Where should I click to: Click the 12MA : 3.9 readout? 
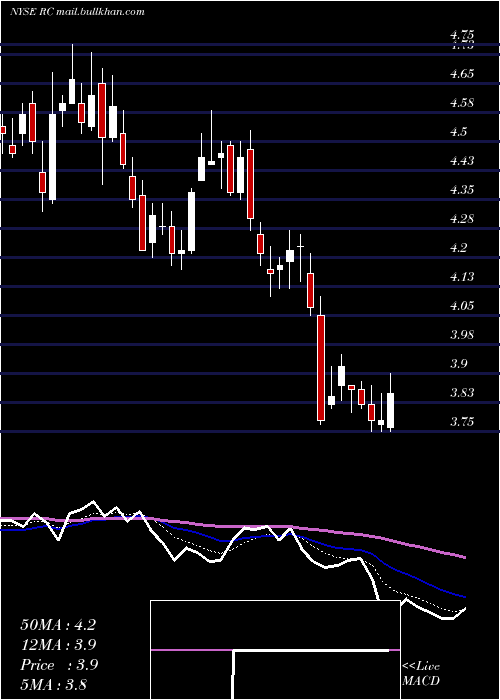[58, 645]
